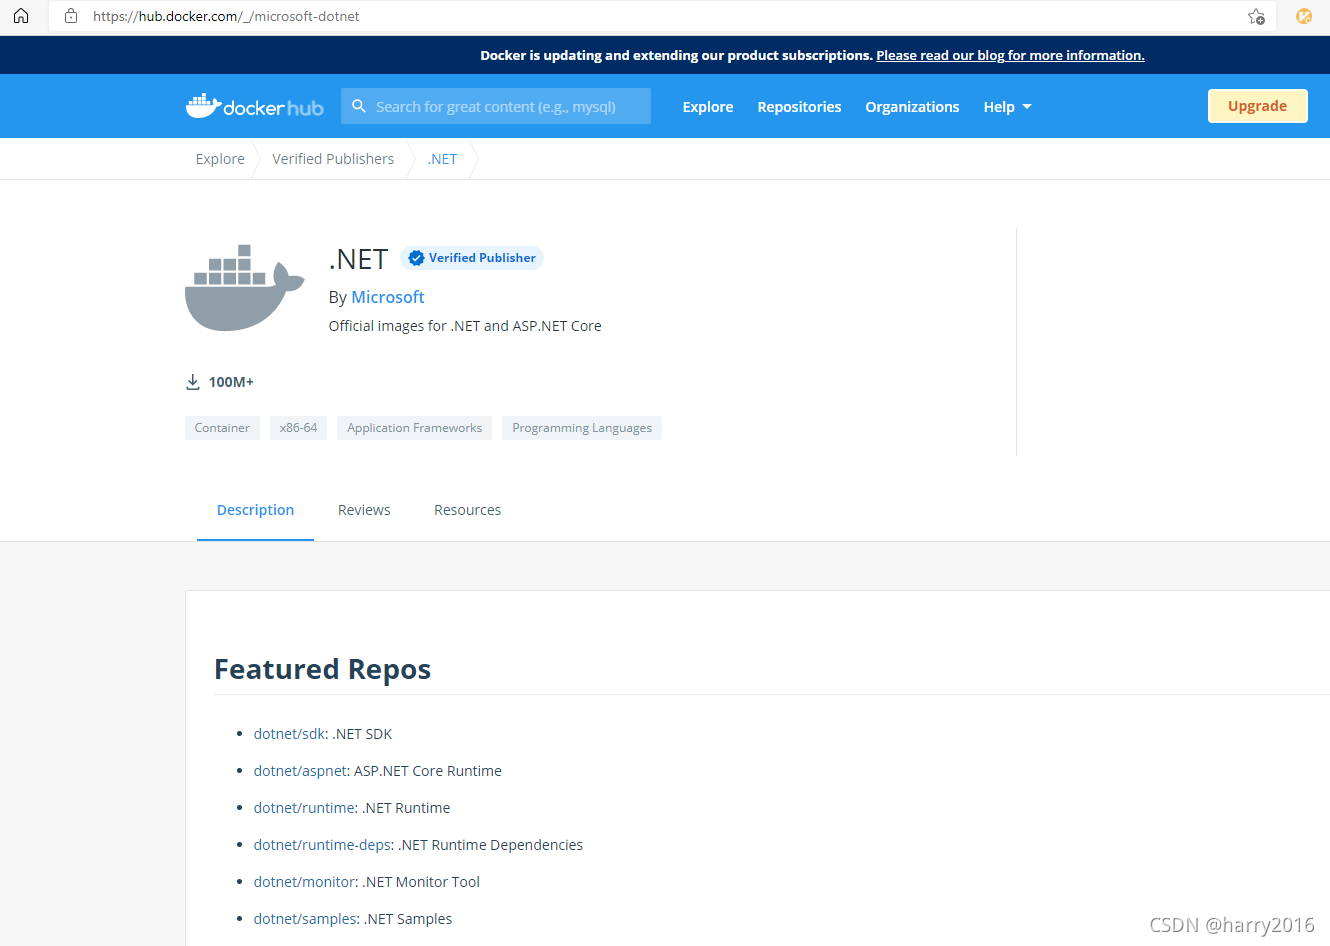
Task: Click the site lock icon in address bar
Action: pyautogui.click(x=71, y=16)
